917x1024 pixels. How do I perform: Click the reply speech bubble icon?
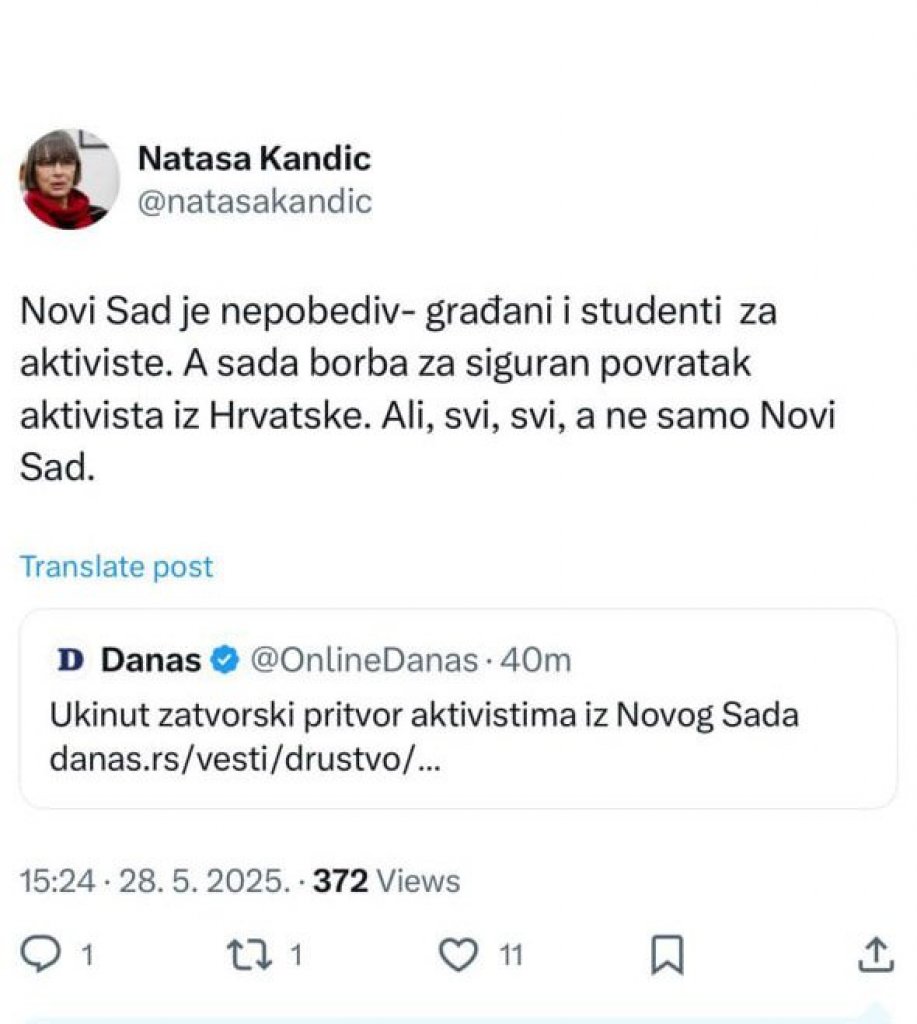click(x=41, y=955)
